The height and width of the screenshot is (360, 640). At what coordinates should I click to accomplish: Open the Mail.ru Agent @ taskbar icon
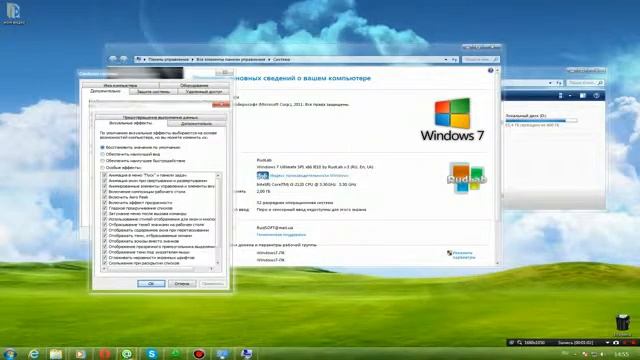coord(127,354)
